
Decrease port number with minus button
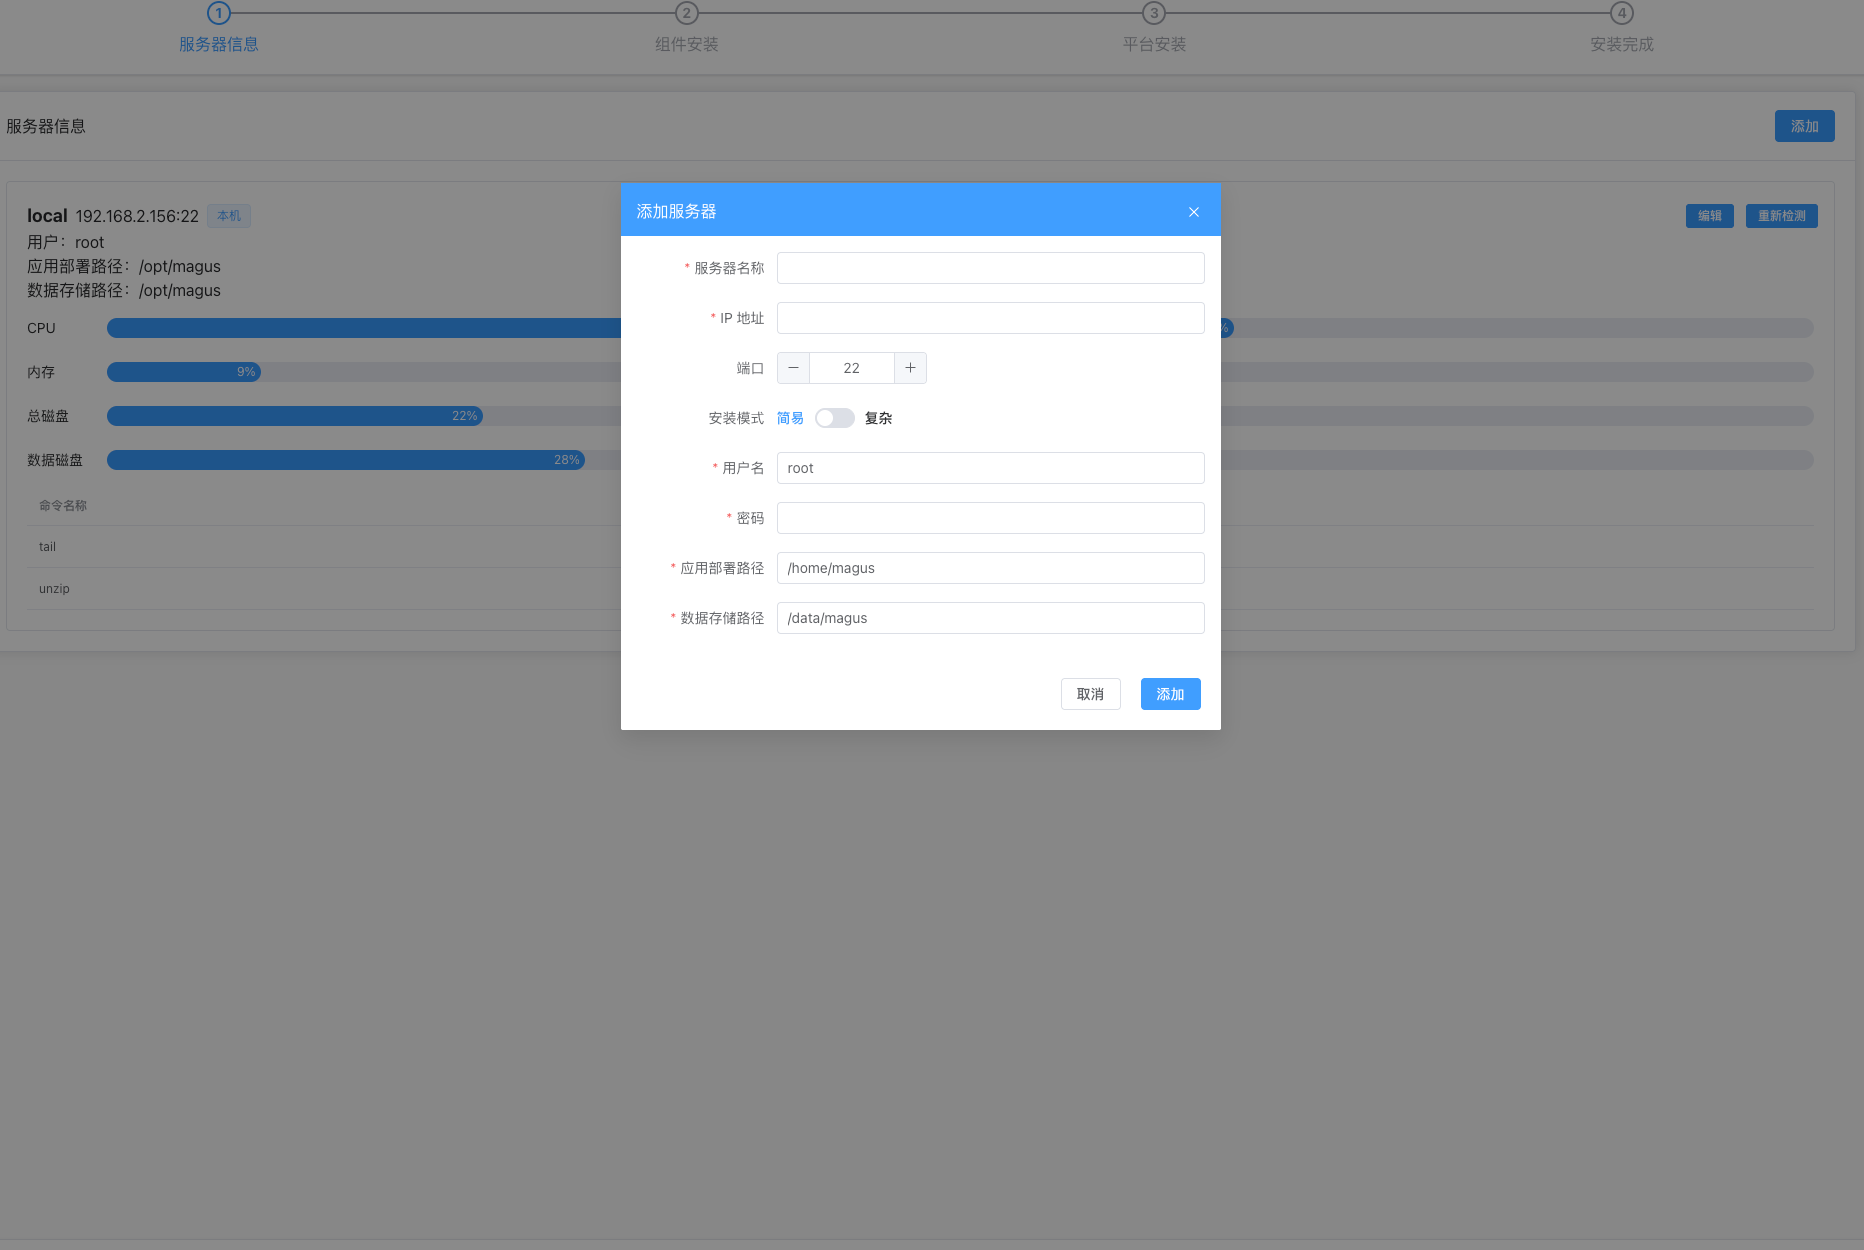[x=793, y=368]
